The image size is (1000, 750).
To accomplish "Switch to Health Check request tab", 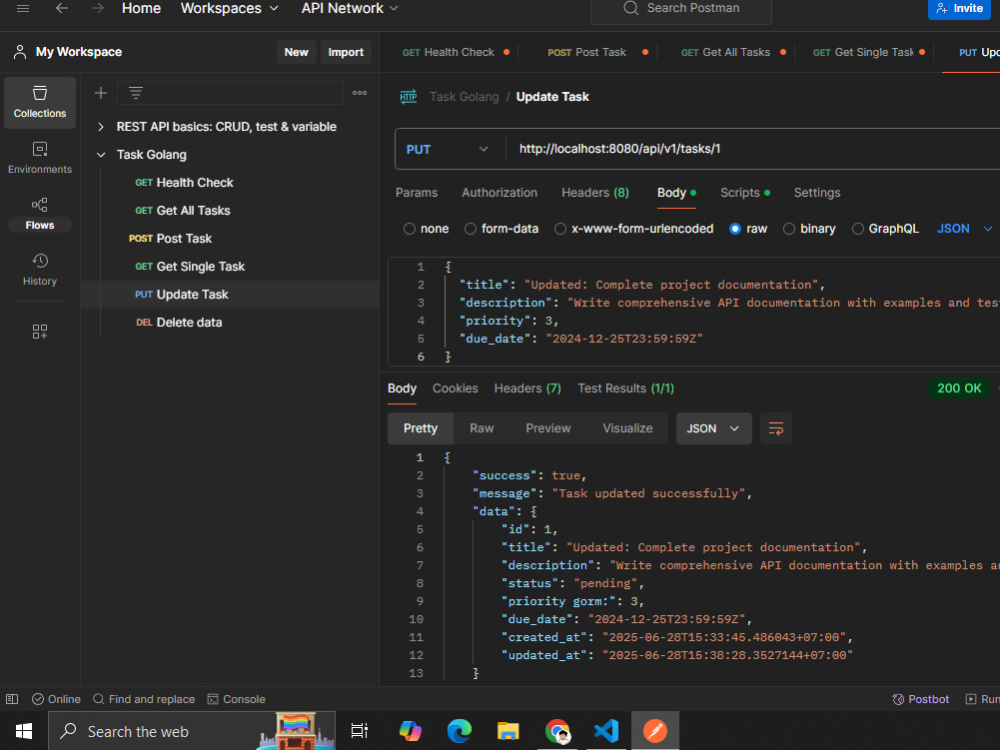I will coord(455,52).
